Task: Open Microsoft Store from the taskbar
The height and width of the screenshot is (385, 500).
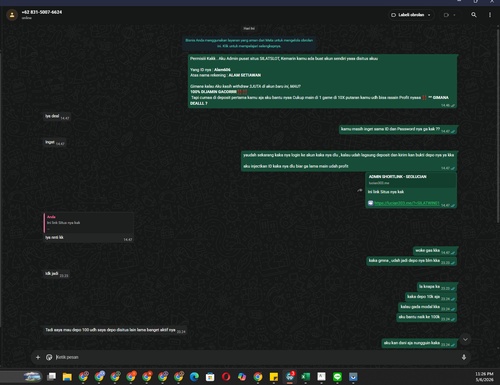Action: pos(210,377)
